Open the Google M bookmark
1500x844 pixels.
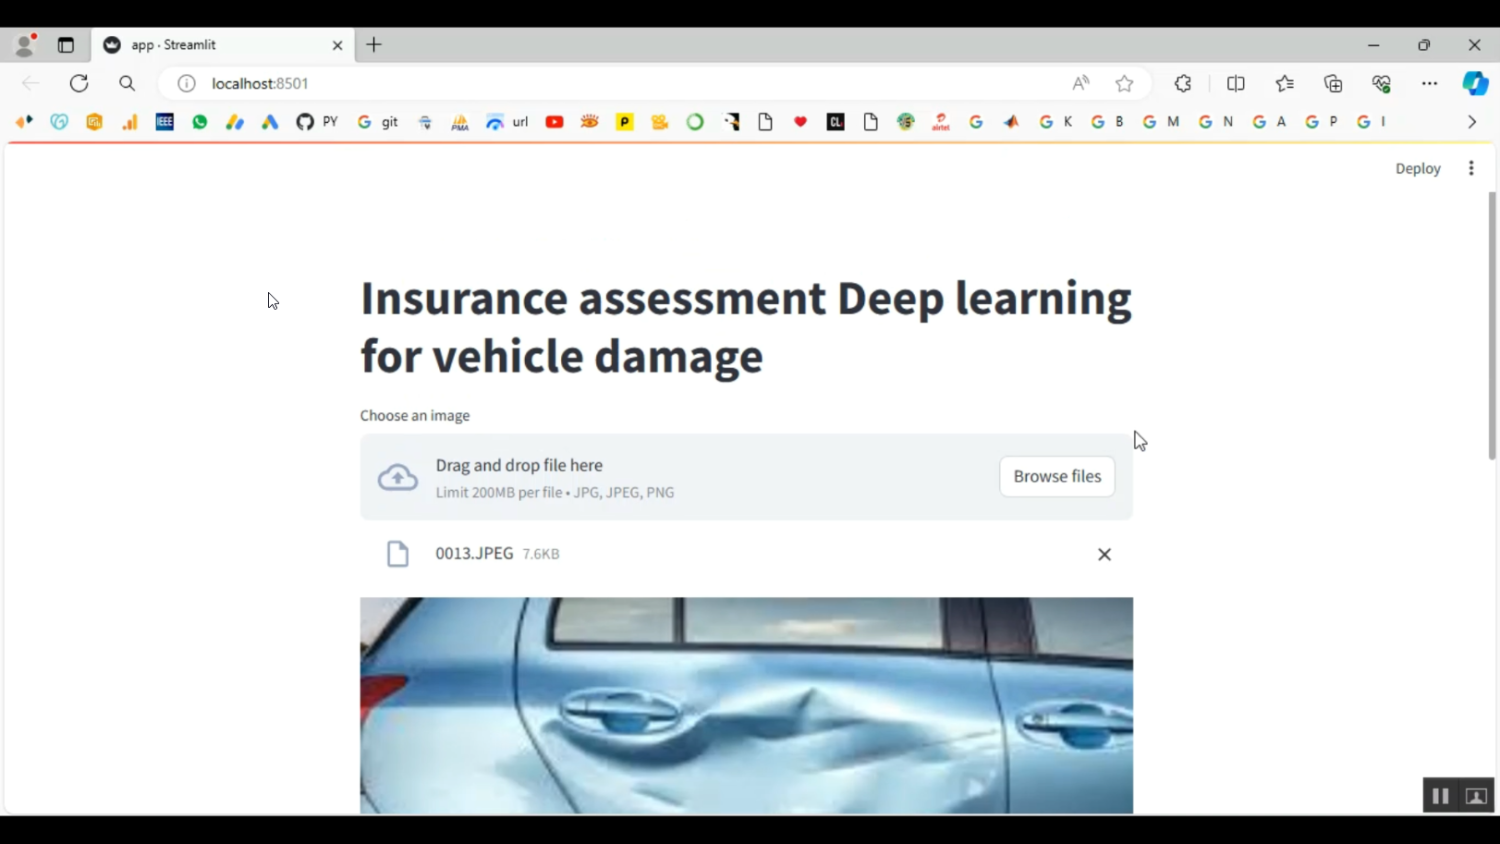1161,122
